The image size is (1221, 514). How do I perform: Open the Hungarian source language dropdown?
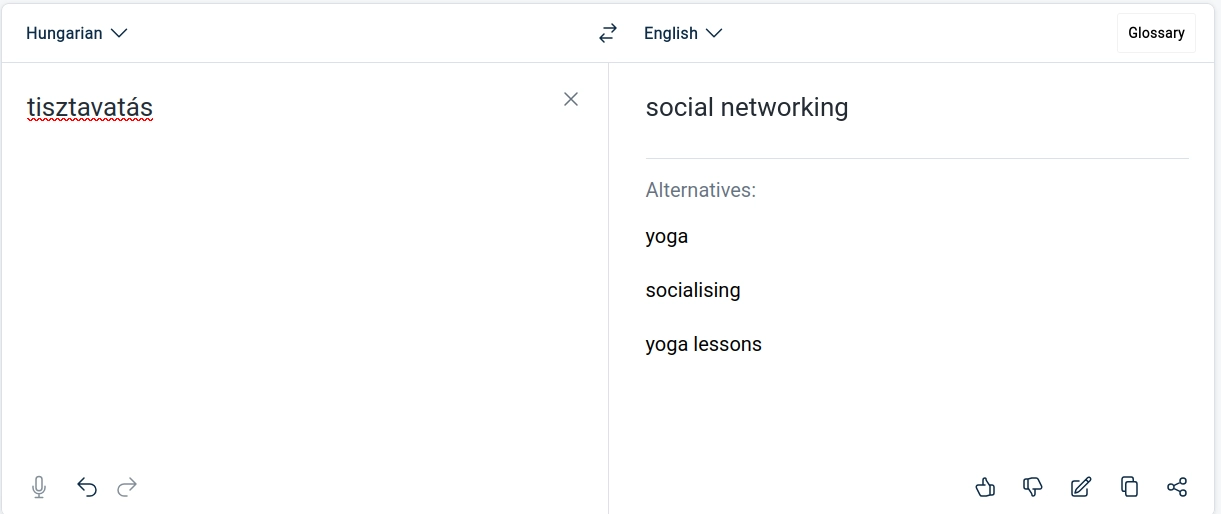coord(77,33)
